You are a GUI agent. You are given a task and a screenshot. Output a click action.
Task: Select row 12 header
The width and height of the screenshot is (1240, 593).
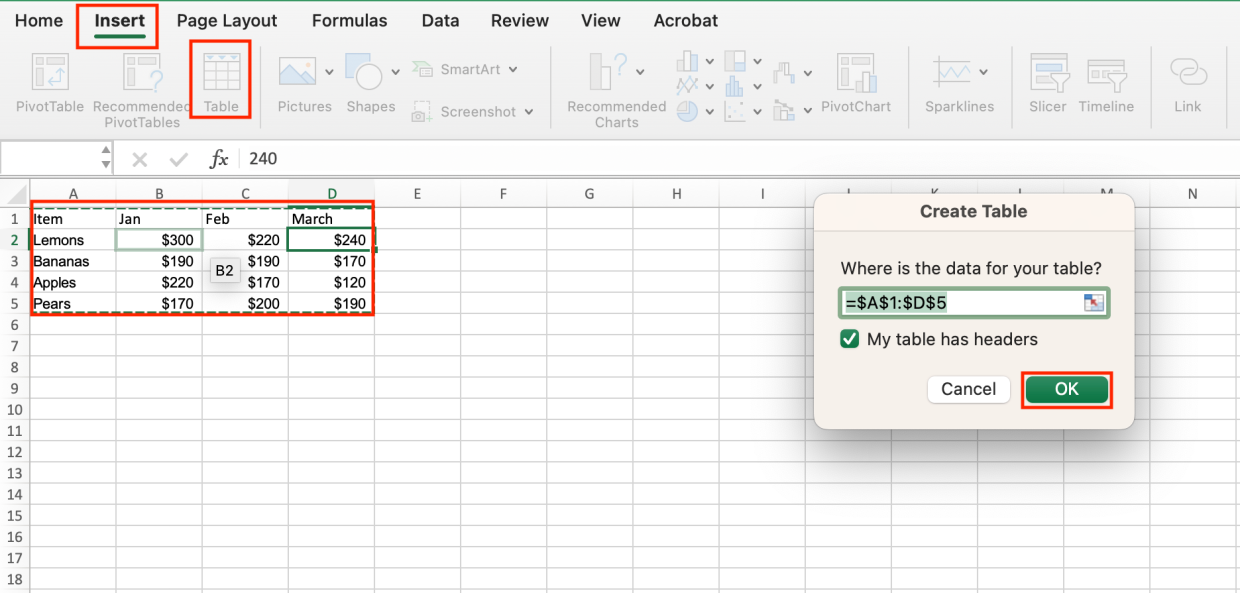pos(14,452)
